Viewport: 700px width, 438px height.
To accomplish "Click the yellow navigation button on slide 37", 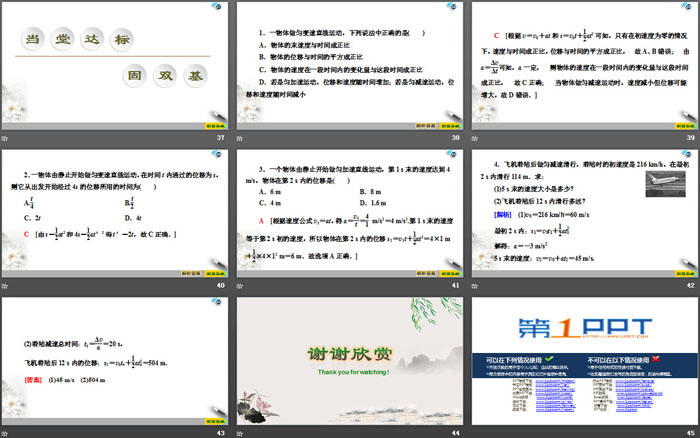I will [216, 126].
